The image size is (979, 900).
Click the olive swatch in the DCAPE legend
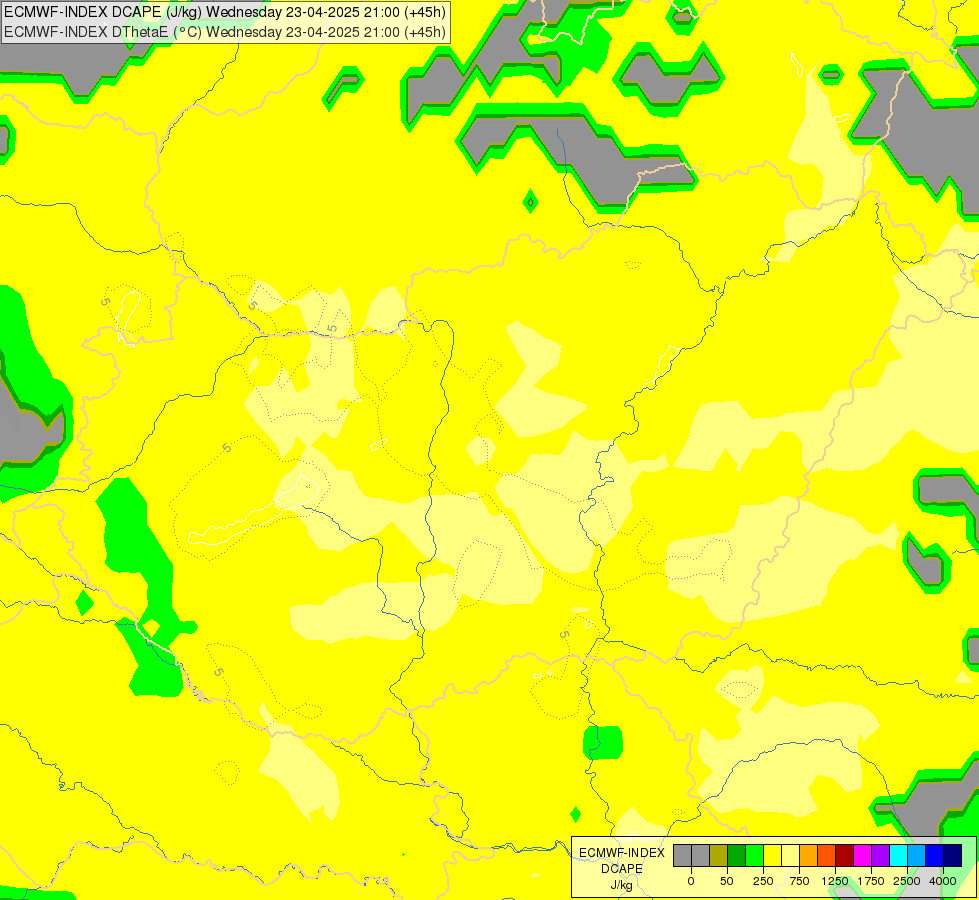click(x=719, y=855)
